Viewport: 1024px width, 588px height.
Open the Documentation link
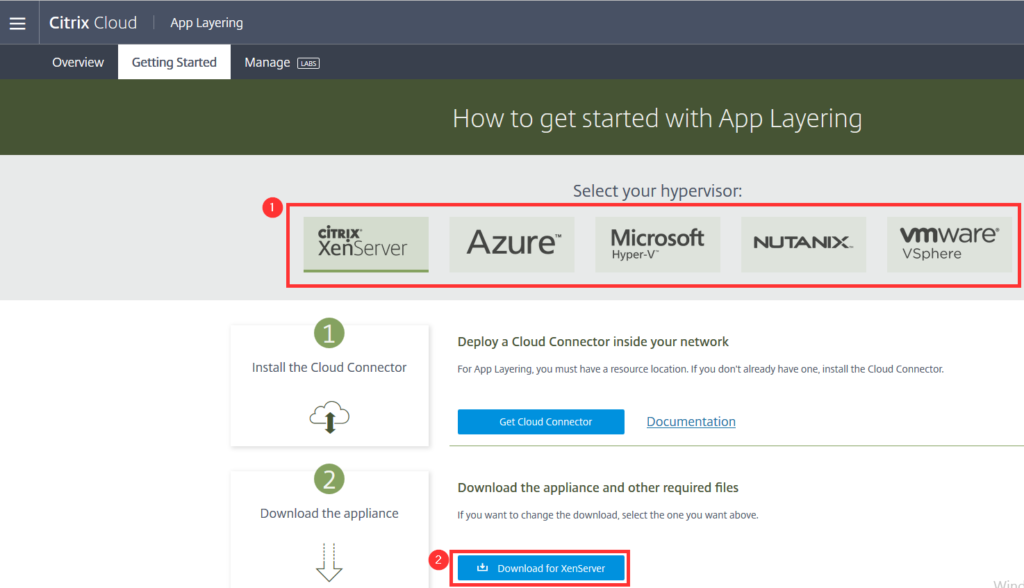click(x=691, y=421)
